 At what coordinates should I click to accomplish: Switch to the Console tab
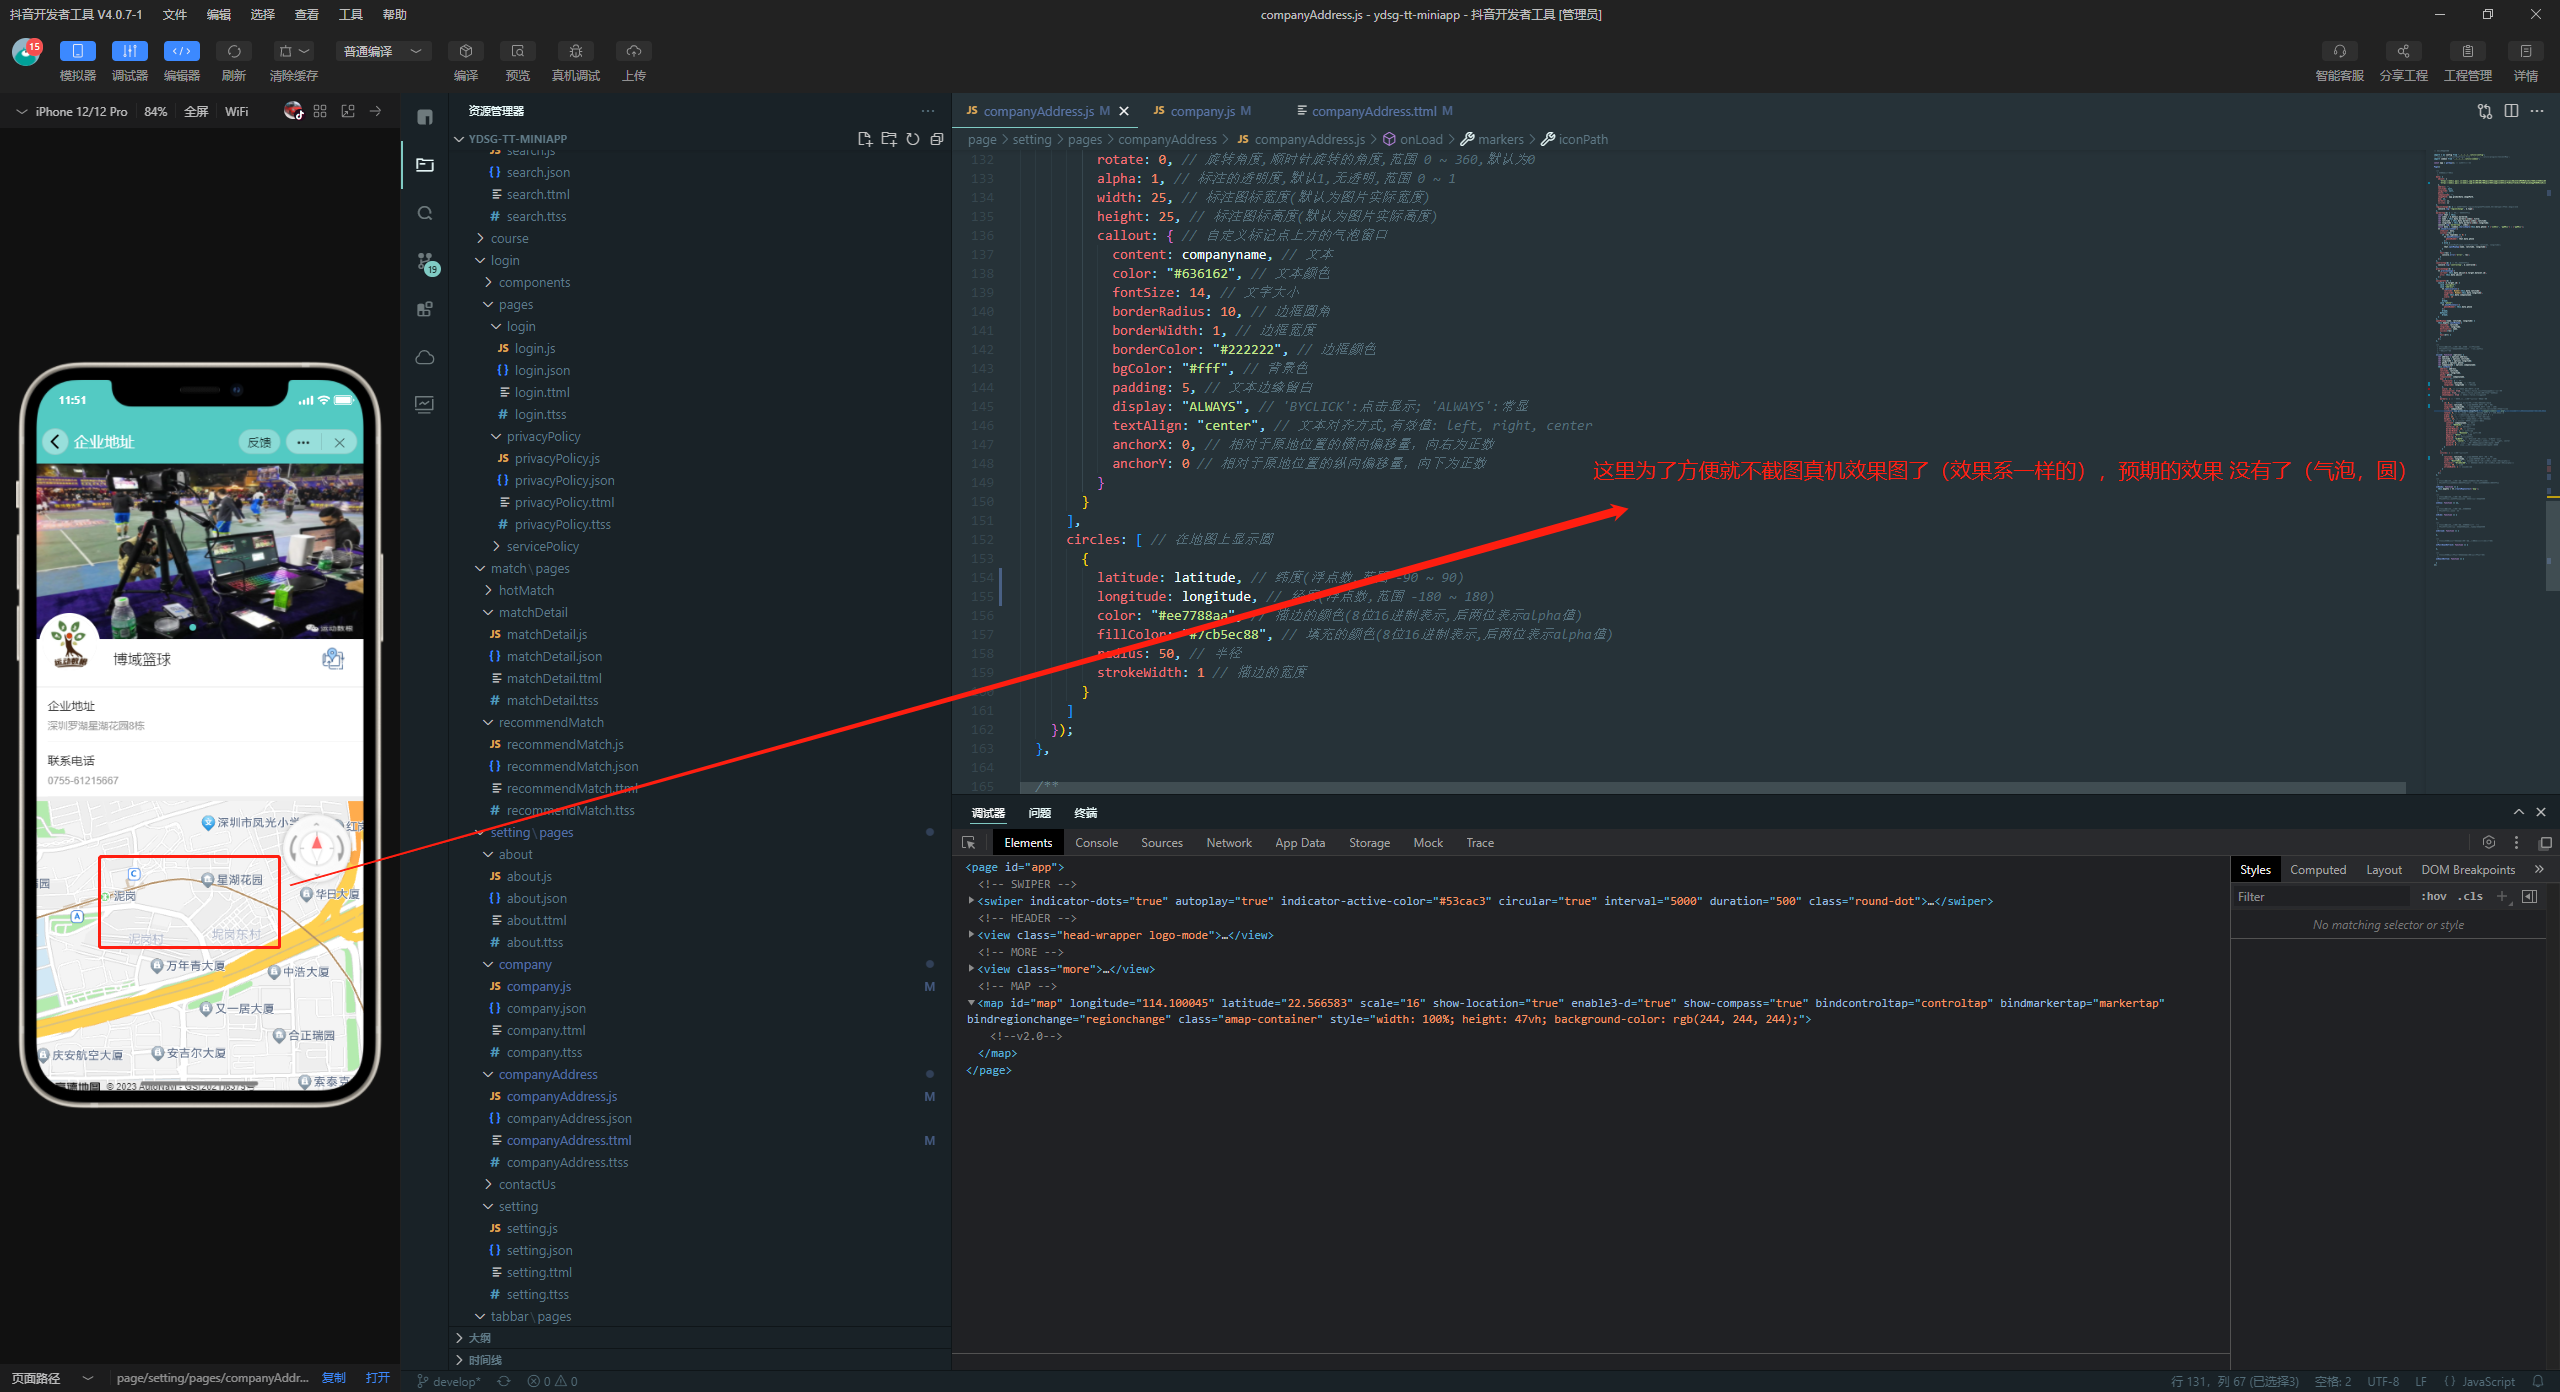pos(1096,843)
